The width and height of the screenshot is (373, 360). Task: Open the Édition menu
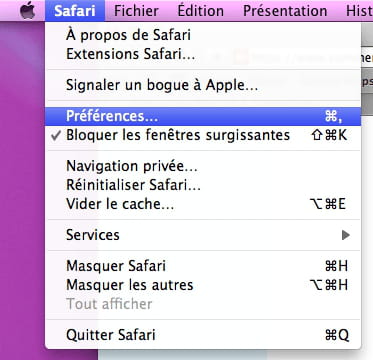pyautogui.click(x=200, y=11)
